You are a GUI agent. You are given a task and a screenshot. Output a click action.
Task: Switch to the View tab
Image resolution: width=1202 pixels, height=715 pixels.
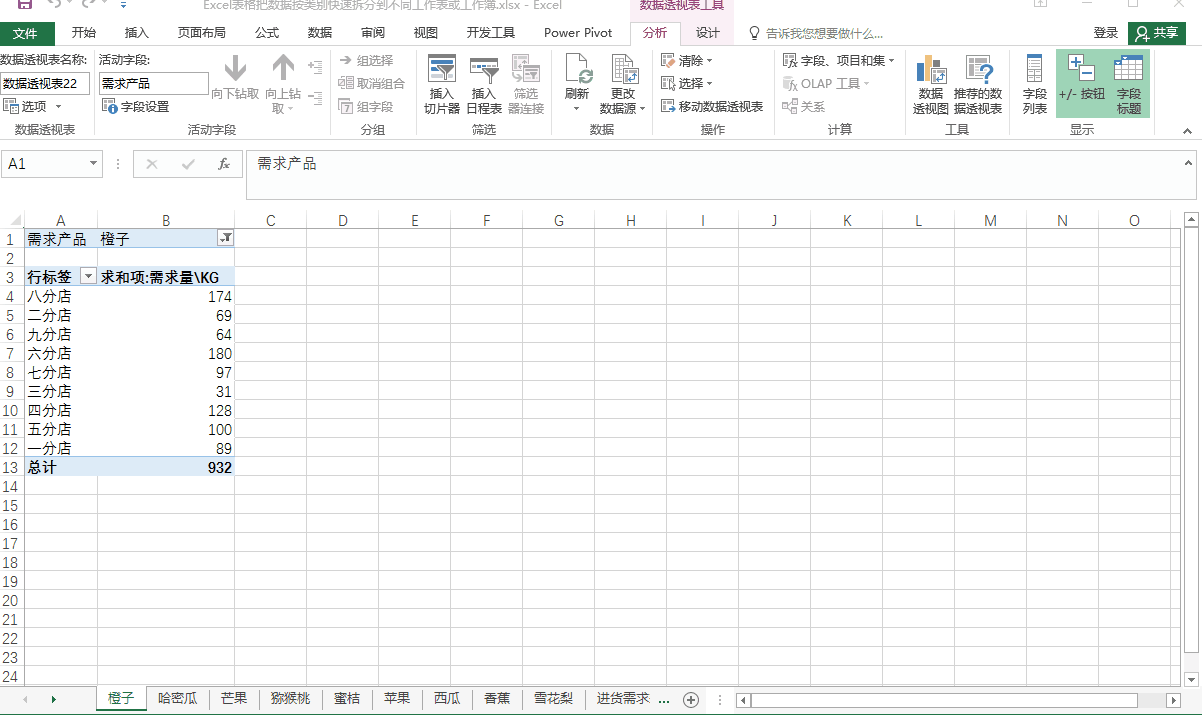426,33
